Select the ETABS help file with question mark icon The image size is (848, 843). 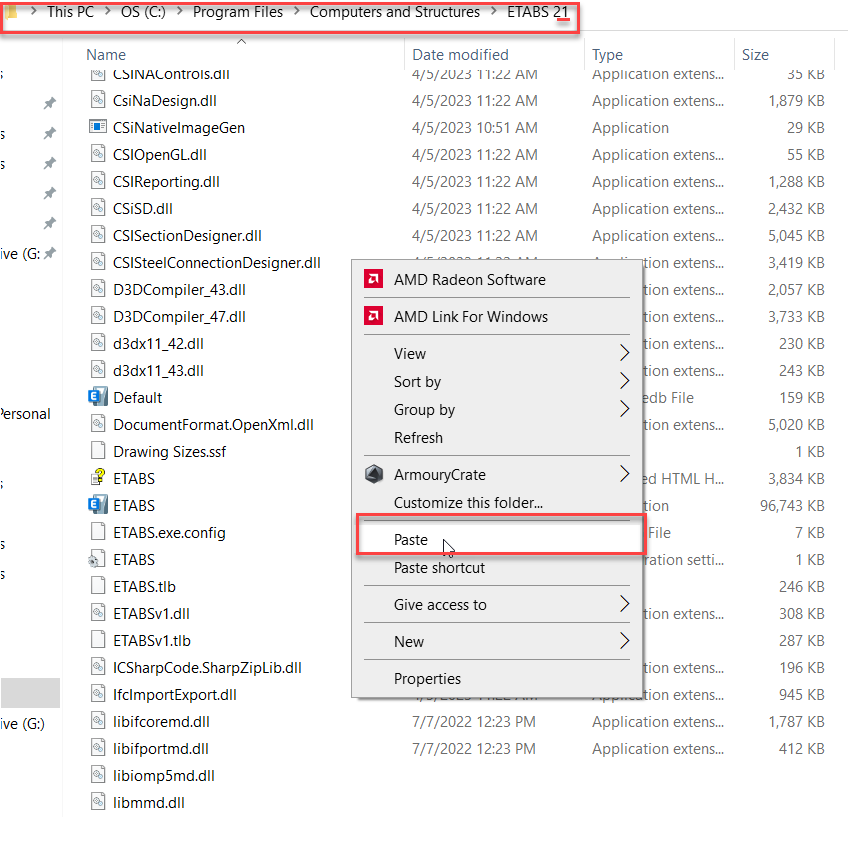[97, 478]
